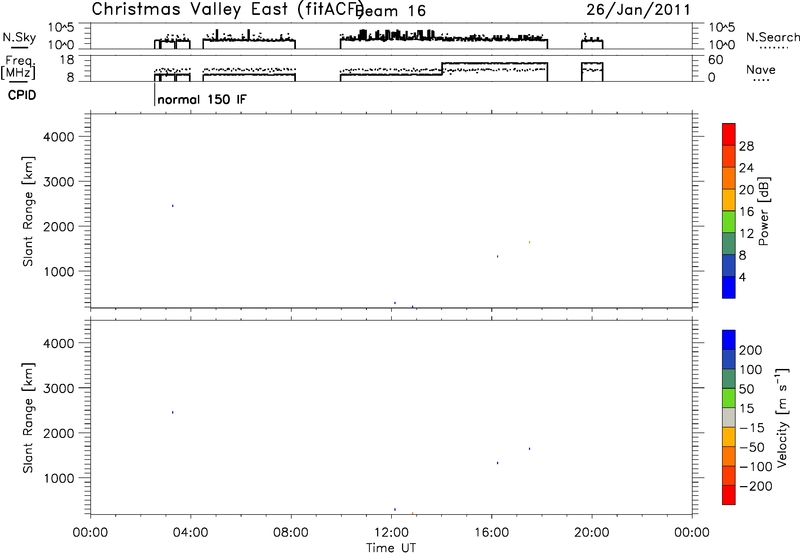Viewport: 800px width, 554px height.
Task: Click the "Power [dB]" colorbar title
Action: tap(763, 211)
